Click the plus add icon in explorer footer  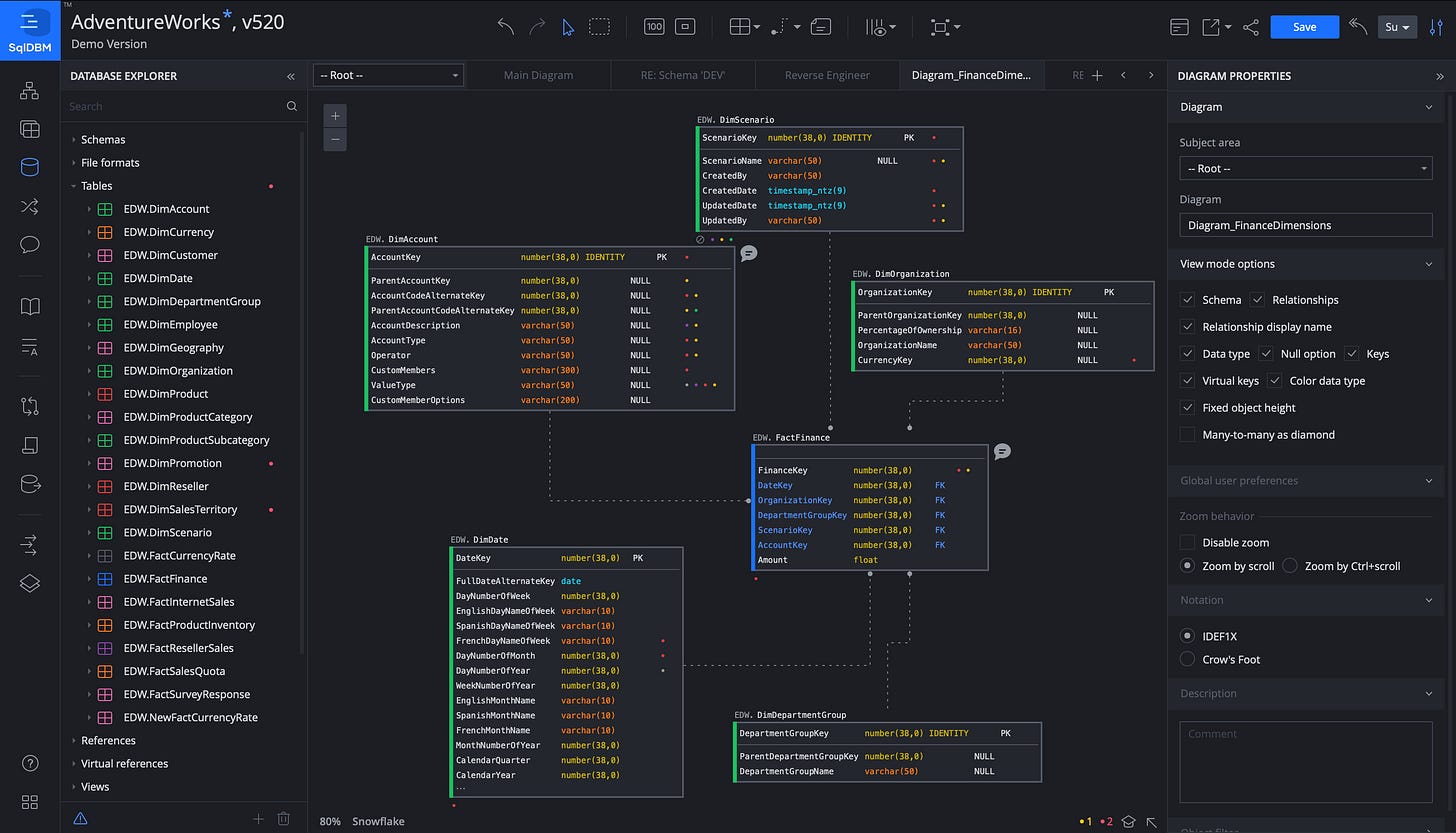click(258, 819)
